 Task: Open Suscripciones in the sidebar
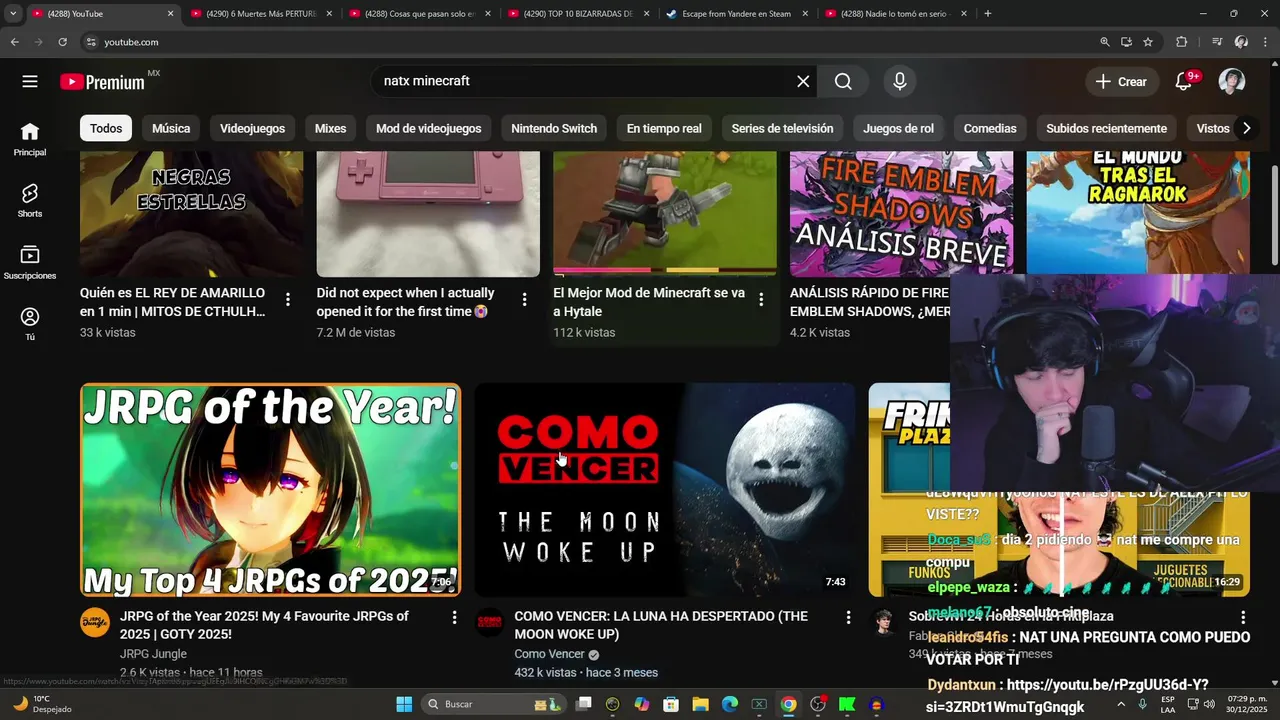tap(30, 262)
